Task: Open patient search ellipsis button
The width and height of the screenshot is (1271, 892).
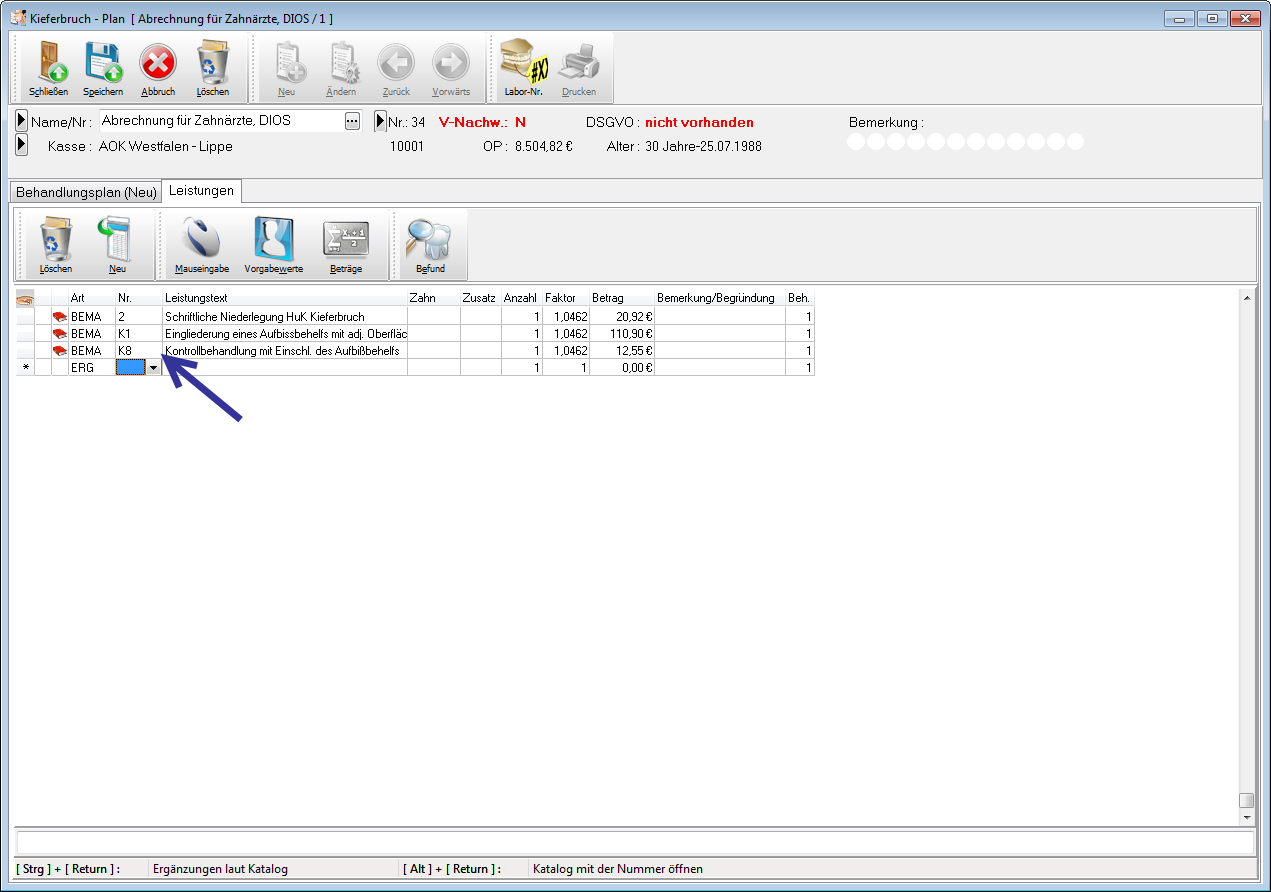Action: (351, 121)
